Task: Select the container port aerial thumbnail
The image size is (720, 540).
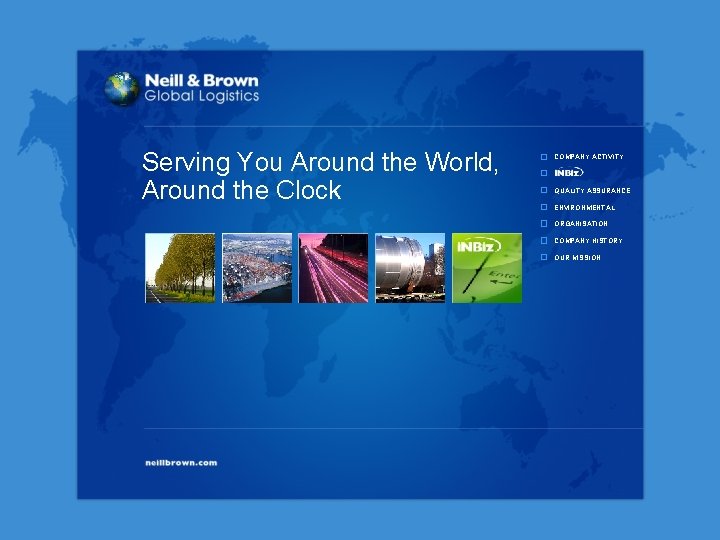Action: click(x=257, y=268)
